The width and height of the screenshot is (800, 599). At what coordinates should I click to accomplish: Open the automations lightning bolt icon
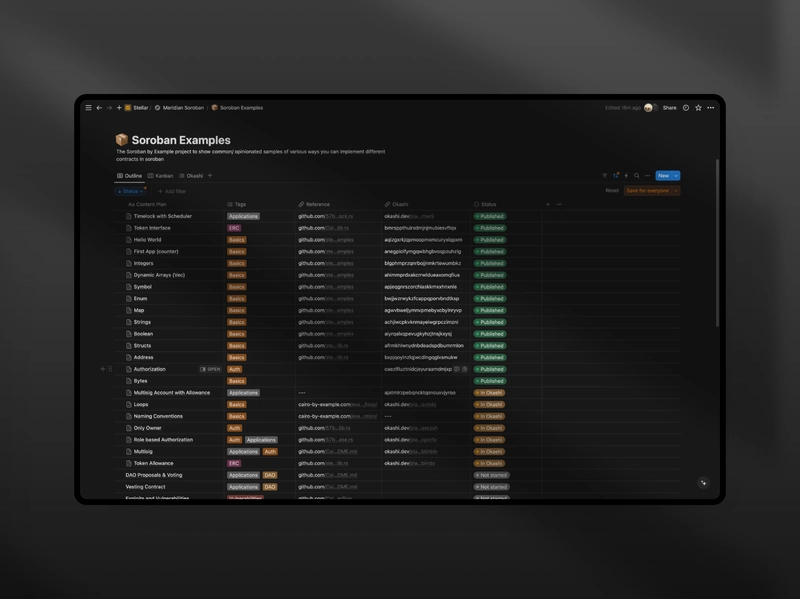click(x=626, y=176)
